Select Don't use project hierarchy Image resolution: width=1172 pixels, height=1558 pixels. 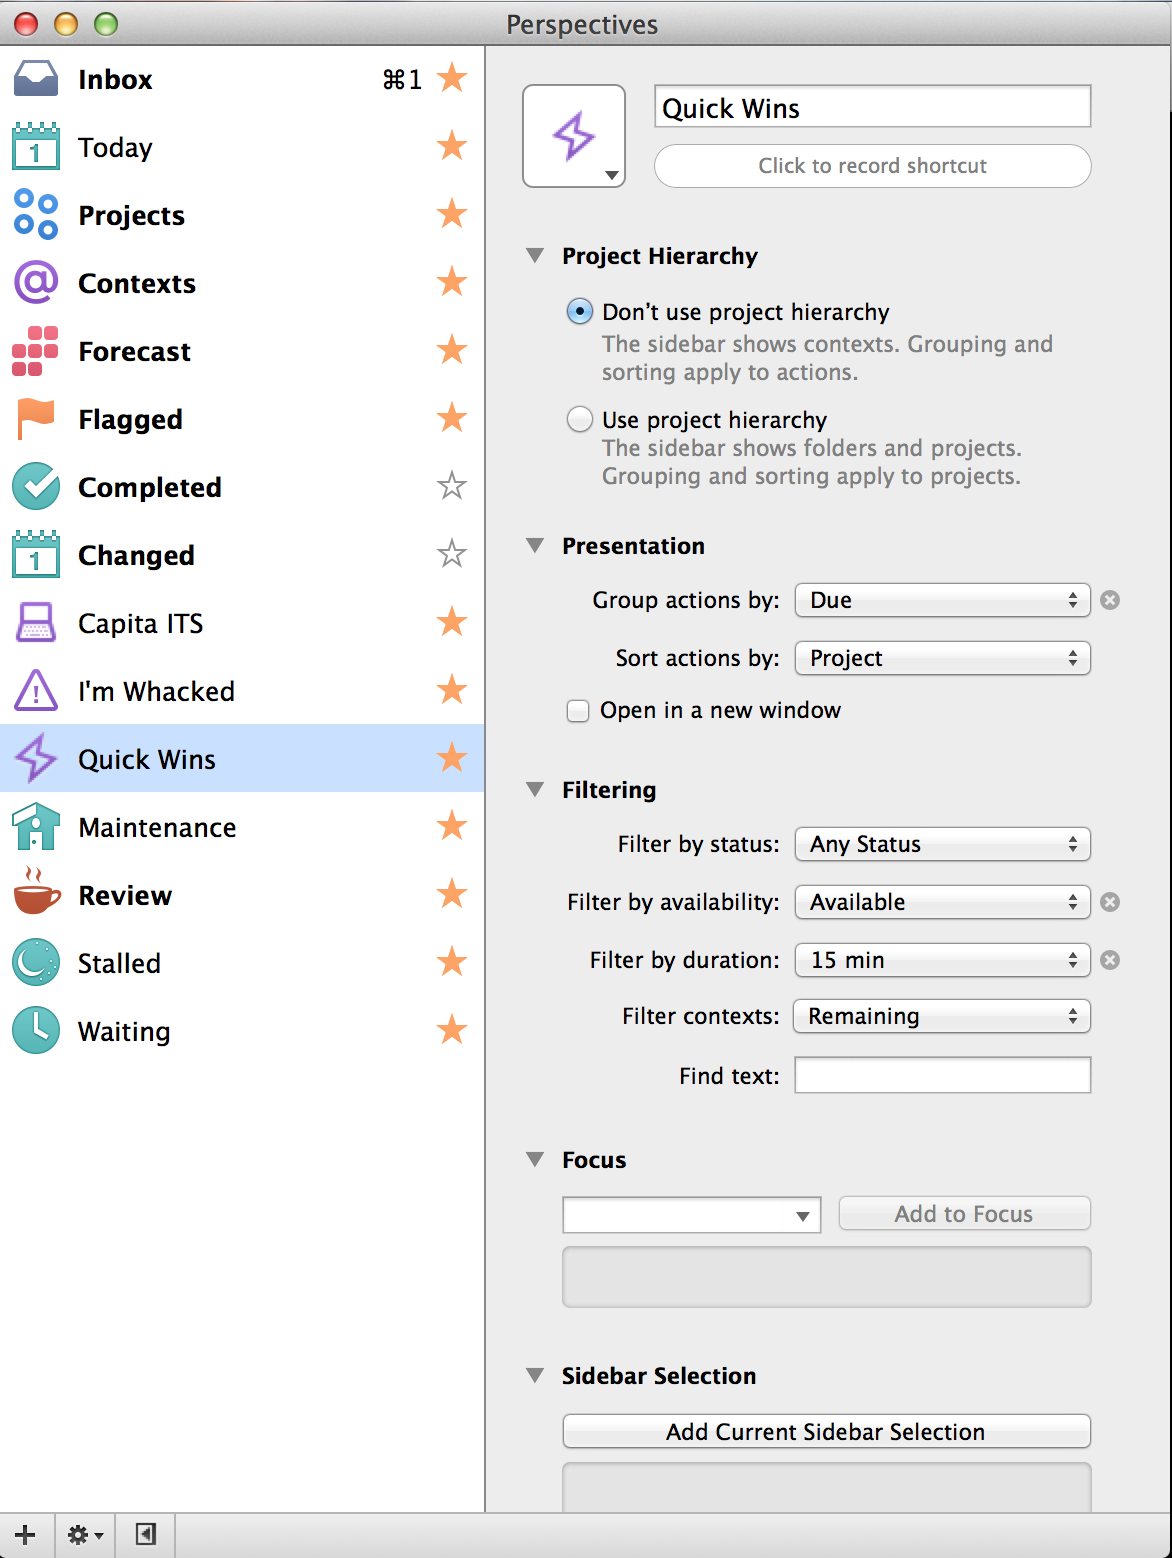coord(579,312)
